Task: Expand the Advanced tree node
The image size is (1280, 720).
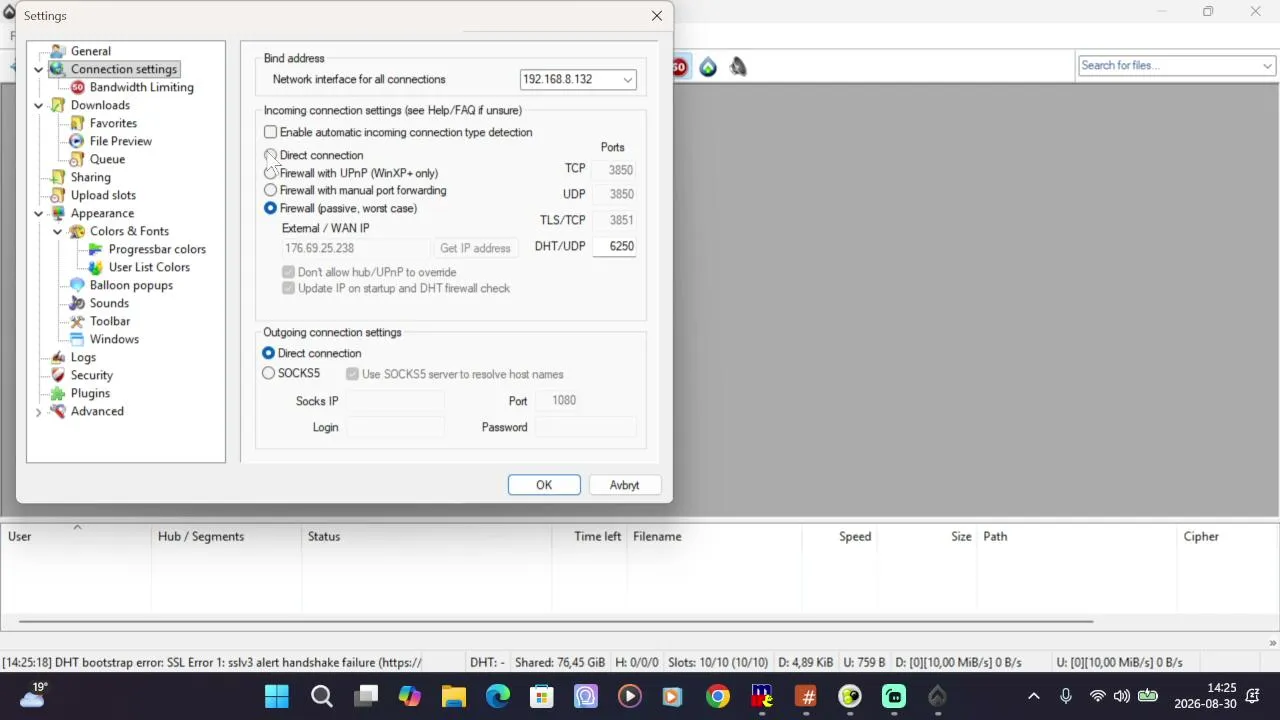Action: coord(39,412)
